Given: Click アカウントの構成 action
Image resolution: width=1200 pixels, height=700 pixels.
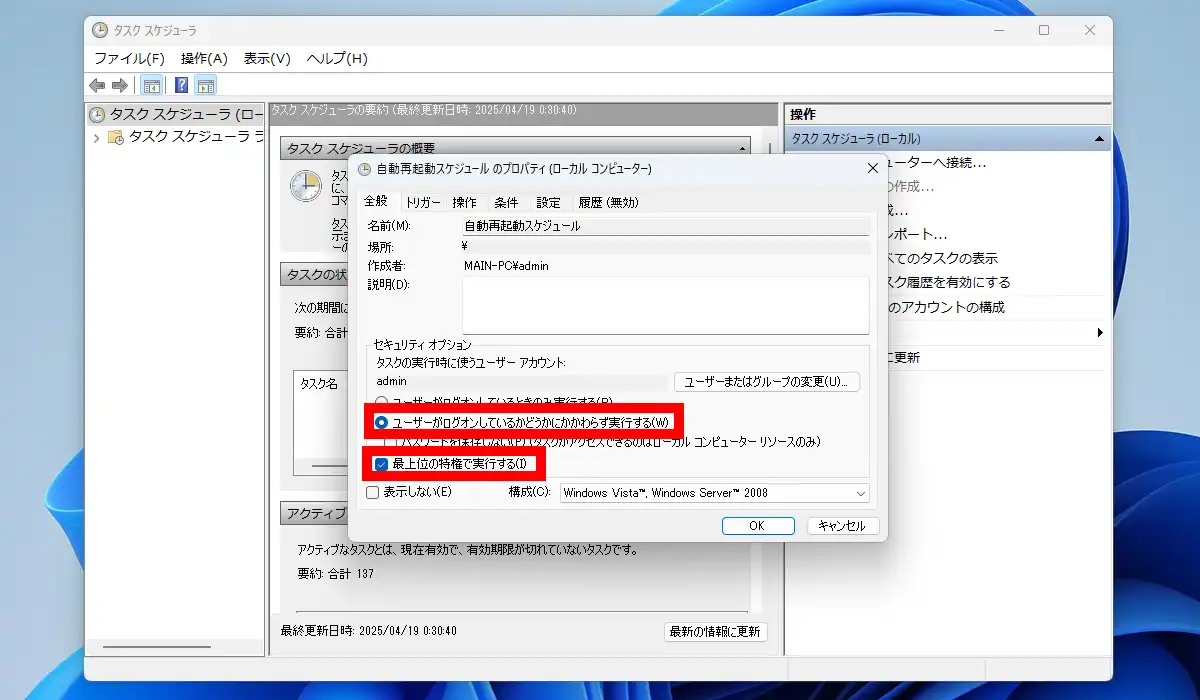Looking at the screenshot, I should (946, 307).
